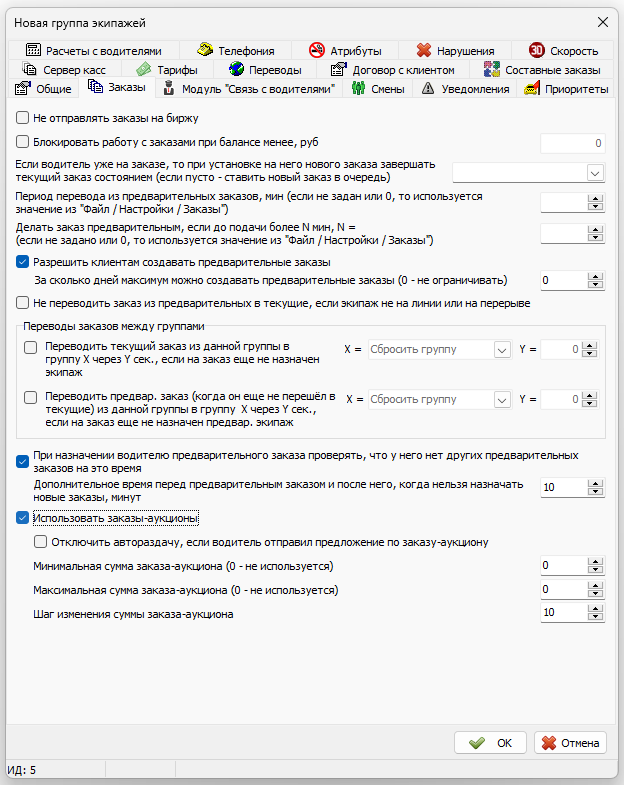Toggle "Разрешить клиентам создавать предварительные заказы"
The image size is (624, 785).
pos(23,262)
